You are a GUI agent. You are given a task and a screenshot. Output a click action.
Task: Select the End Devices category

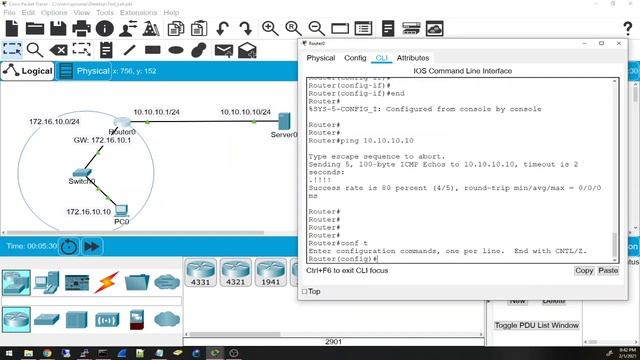tap(47, 282)
